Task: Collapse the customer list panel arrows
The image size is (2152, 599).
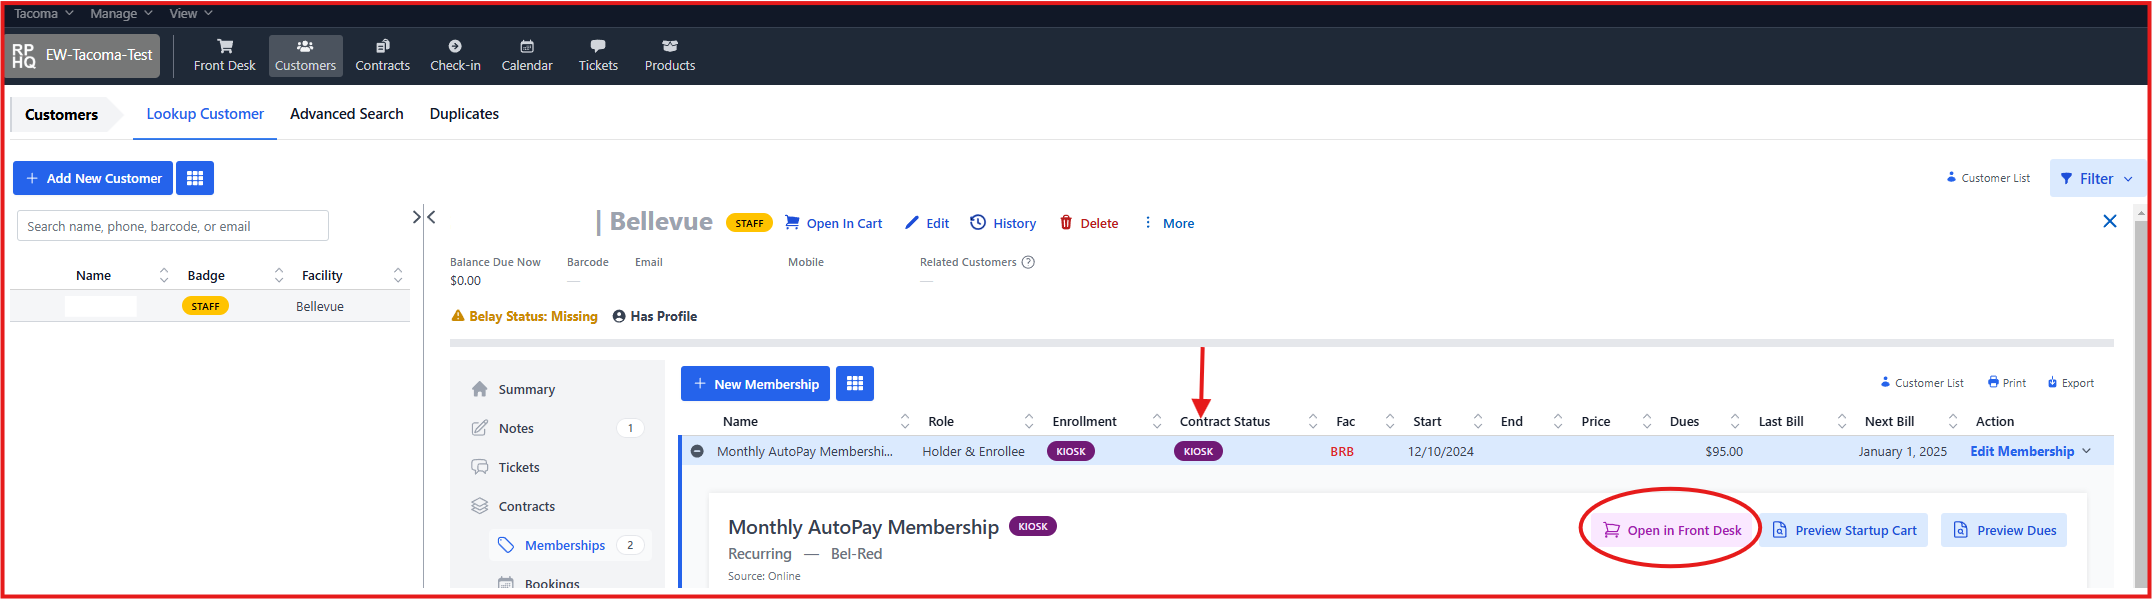Action: (x=424, y=217)
